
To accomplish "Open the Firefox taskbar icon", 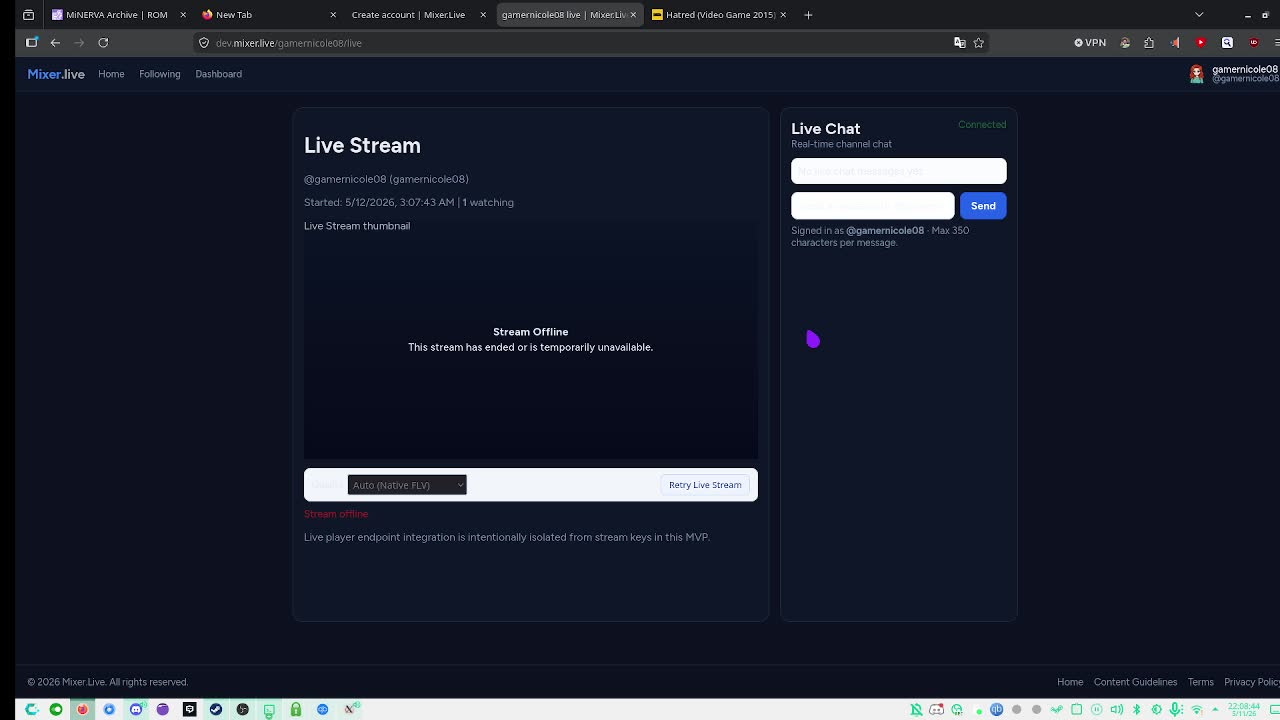I will (x=83, y=710).
